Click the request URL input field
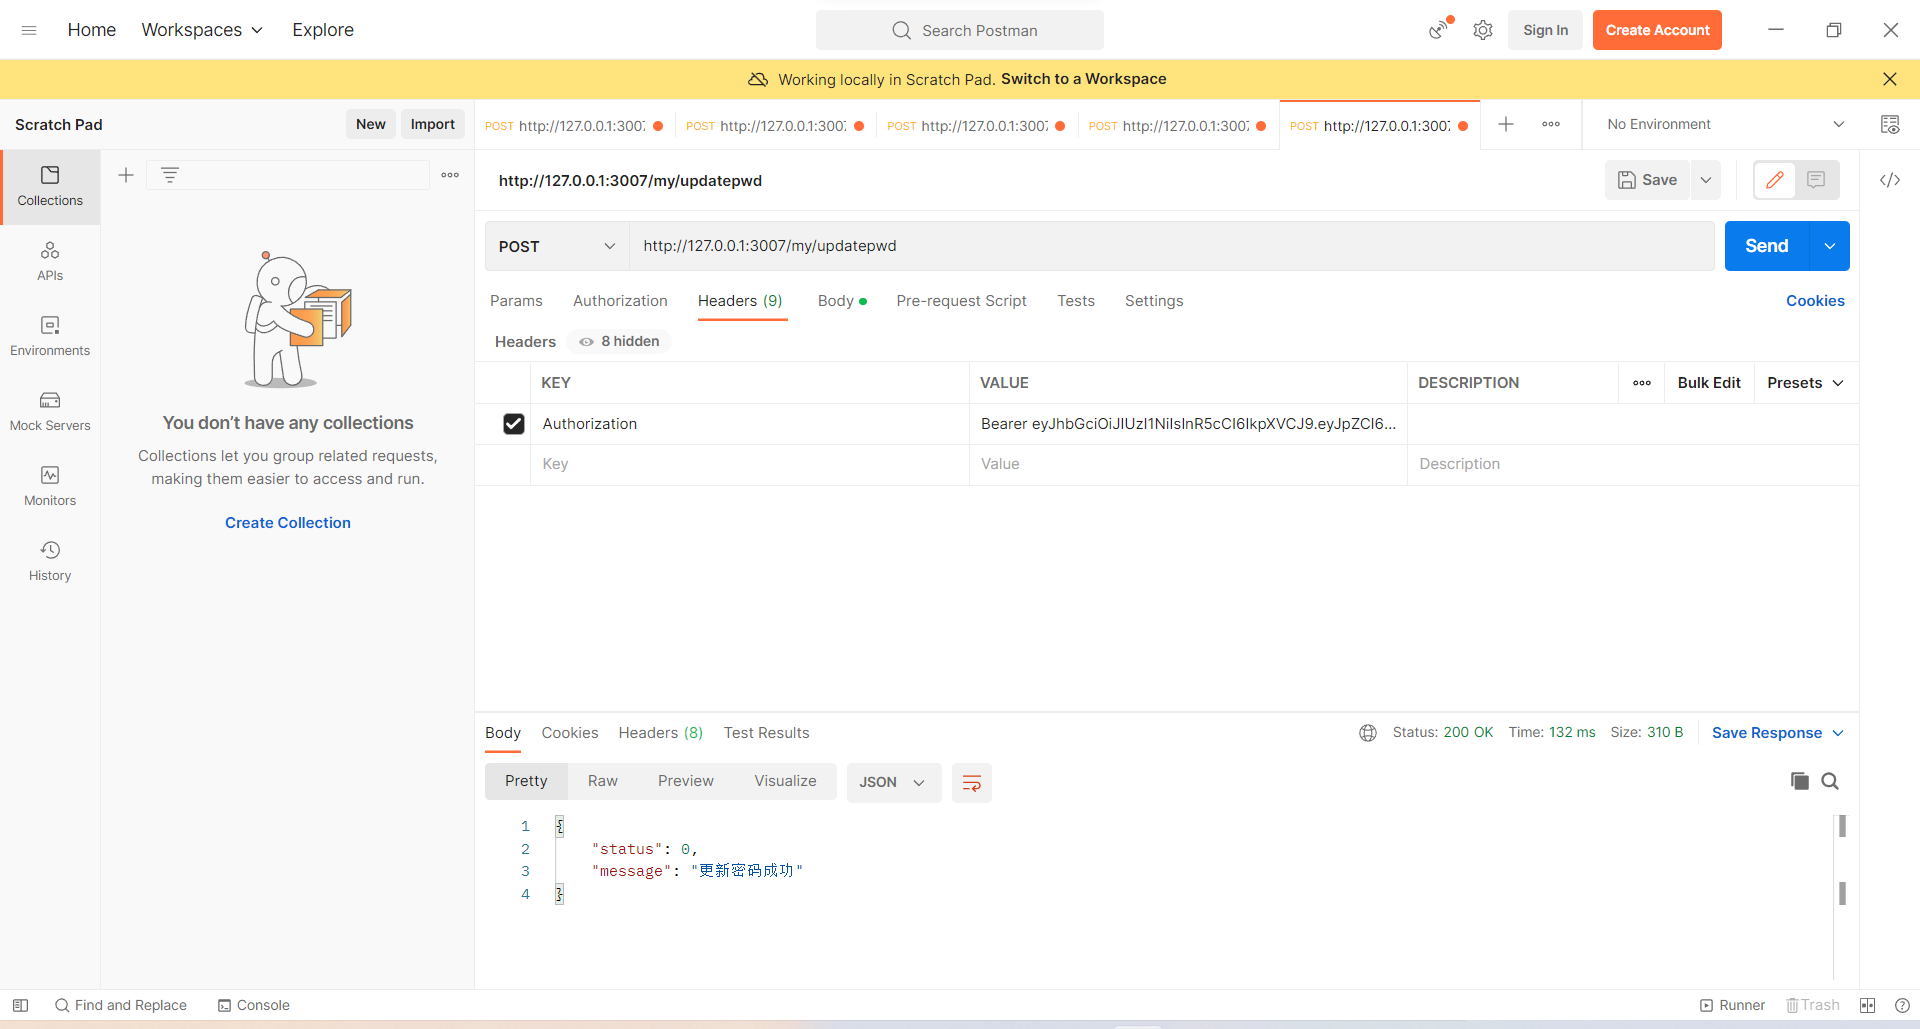 pyautogui.click(x=1171, y=246)
